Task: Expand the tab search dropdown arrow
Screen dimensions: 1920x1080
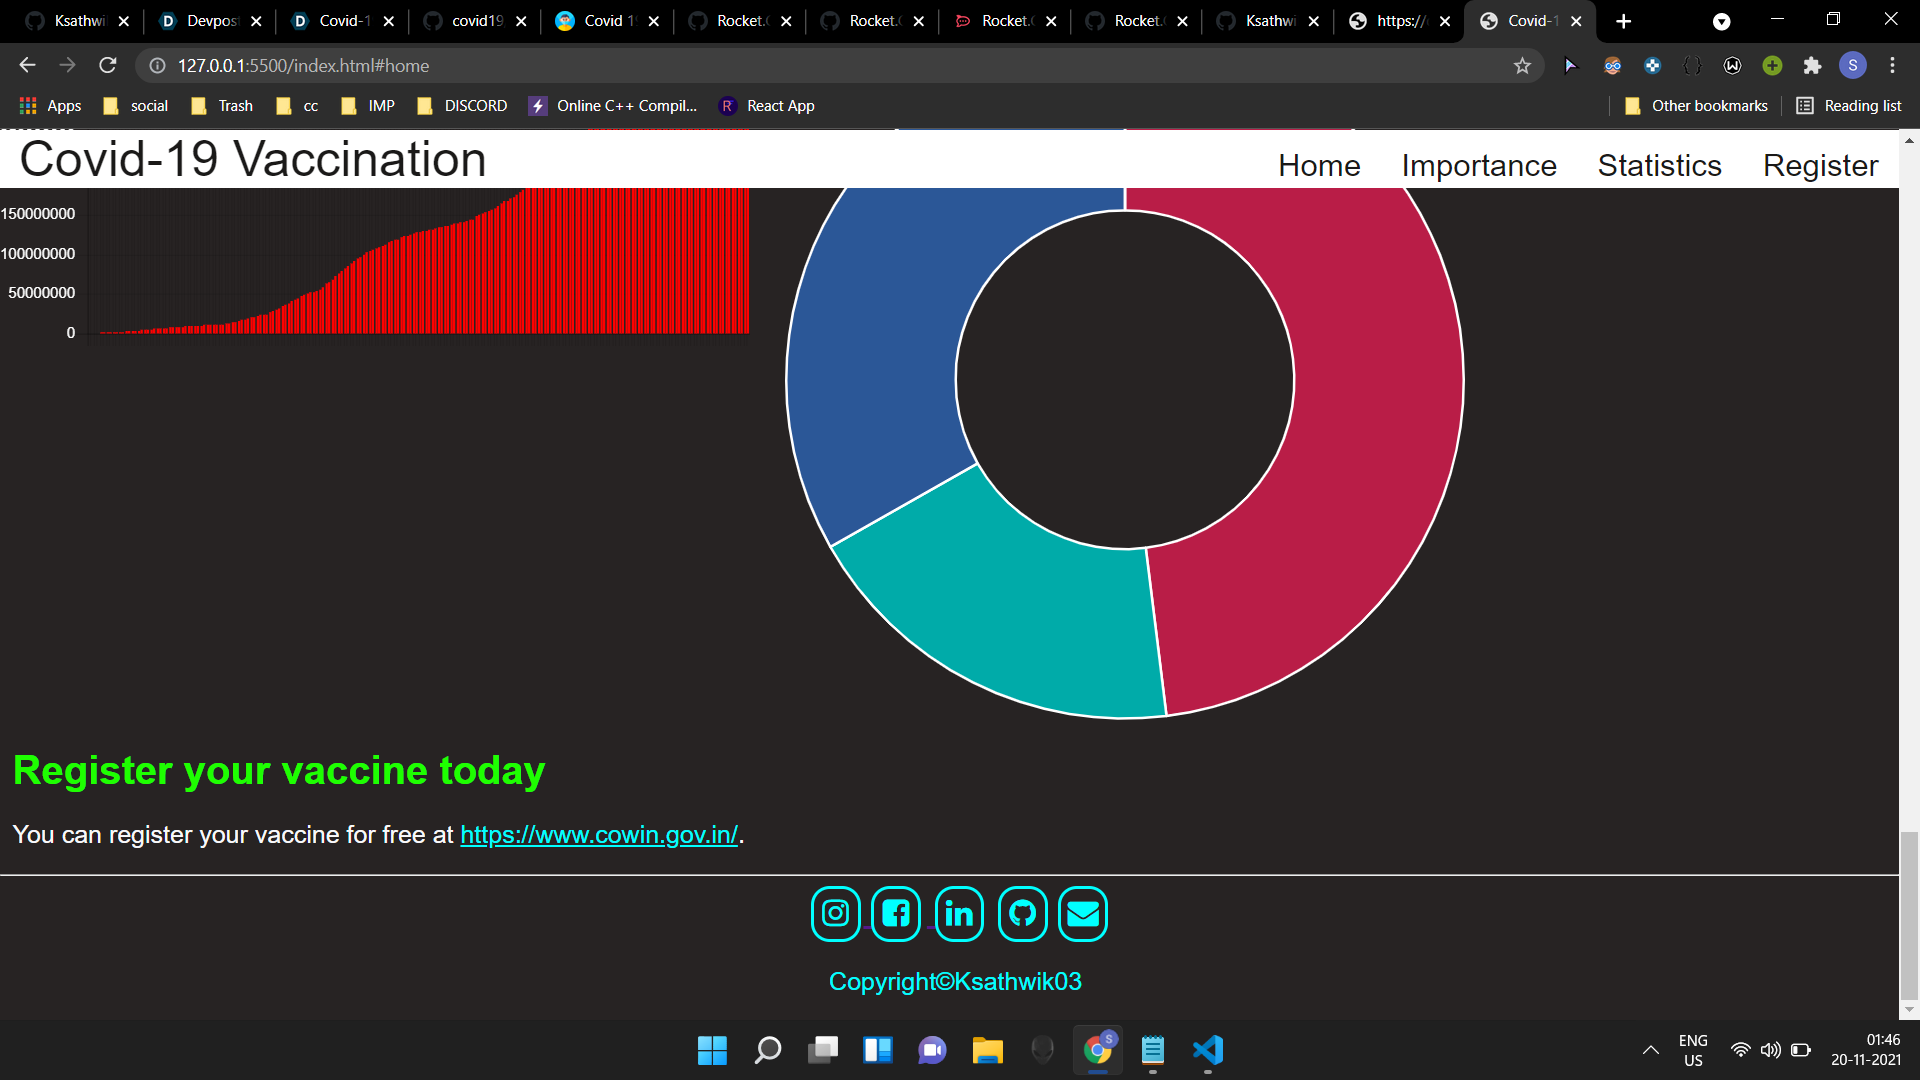Action: click(1721, 21)
